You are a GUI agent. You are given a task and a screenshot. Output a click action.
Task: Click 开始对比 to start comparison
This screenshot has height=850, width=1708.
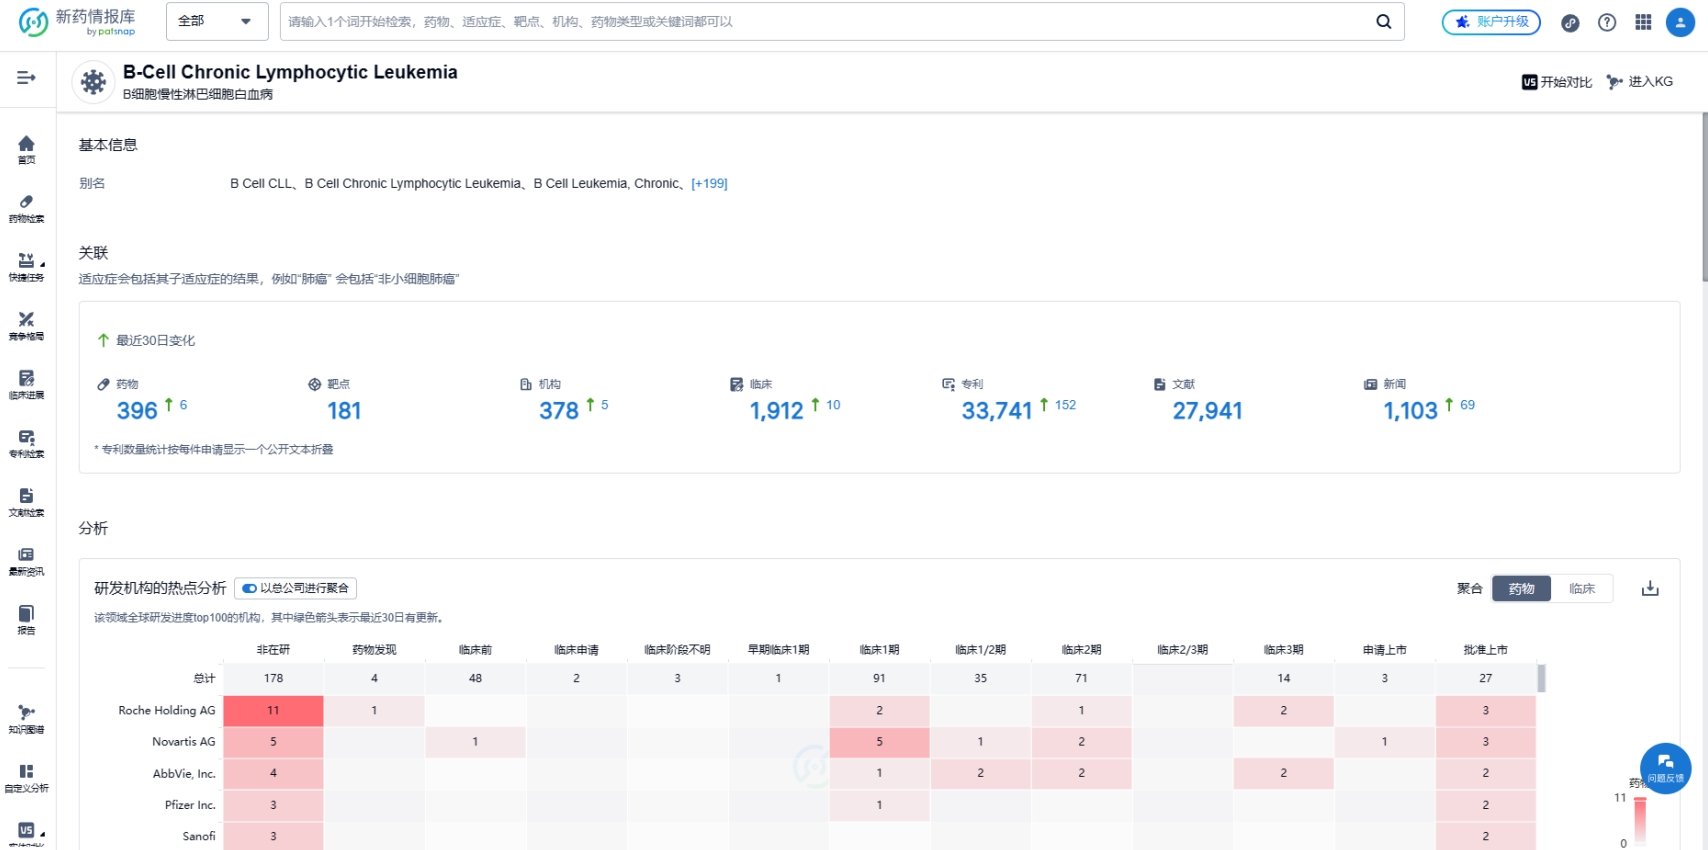[x=1557, y=82]
